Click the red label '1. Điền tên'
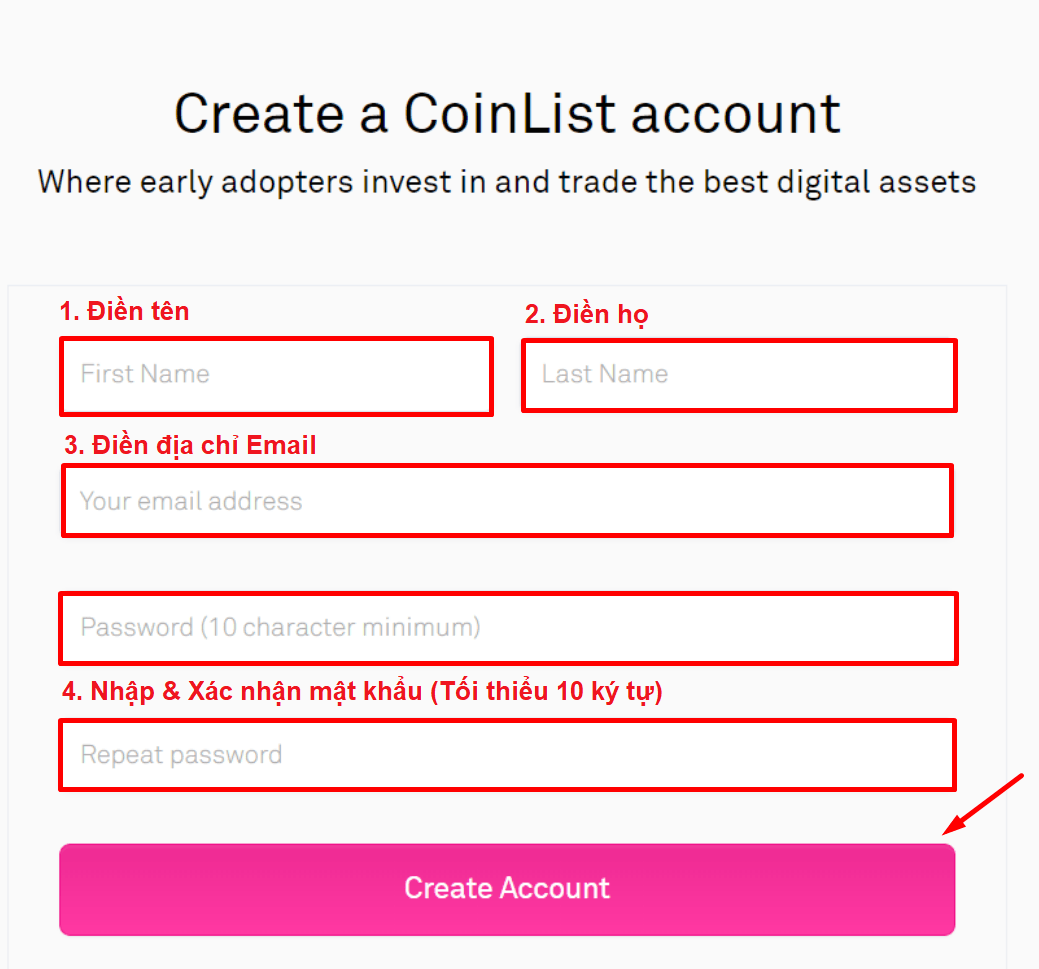 124,311
